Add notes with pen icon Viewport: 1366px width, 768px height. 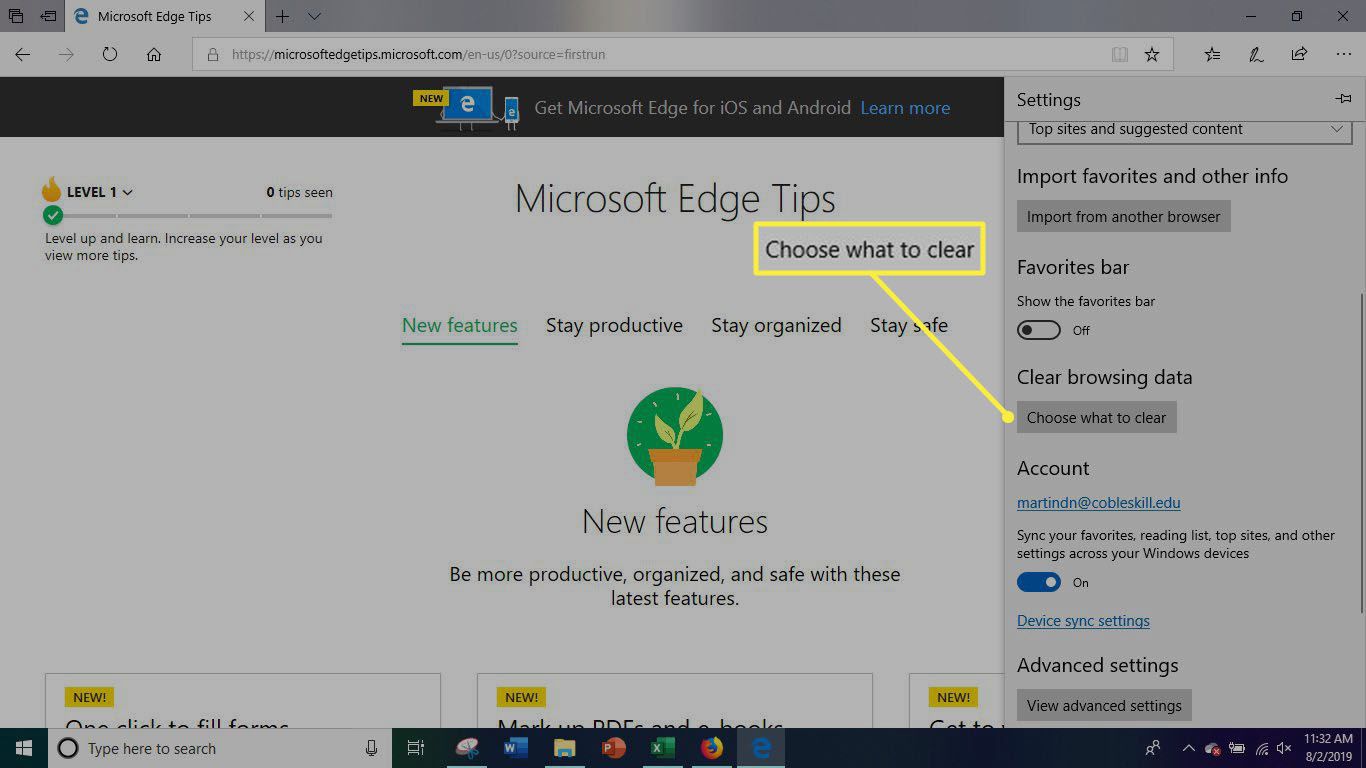1255,55
